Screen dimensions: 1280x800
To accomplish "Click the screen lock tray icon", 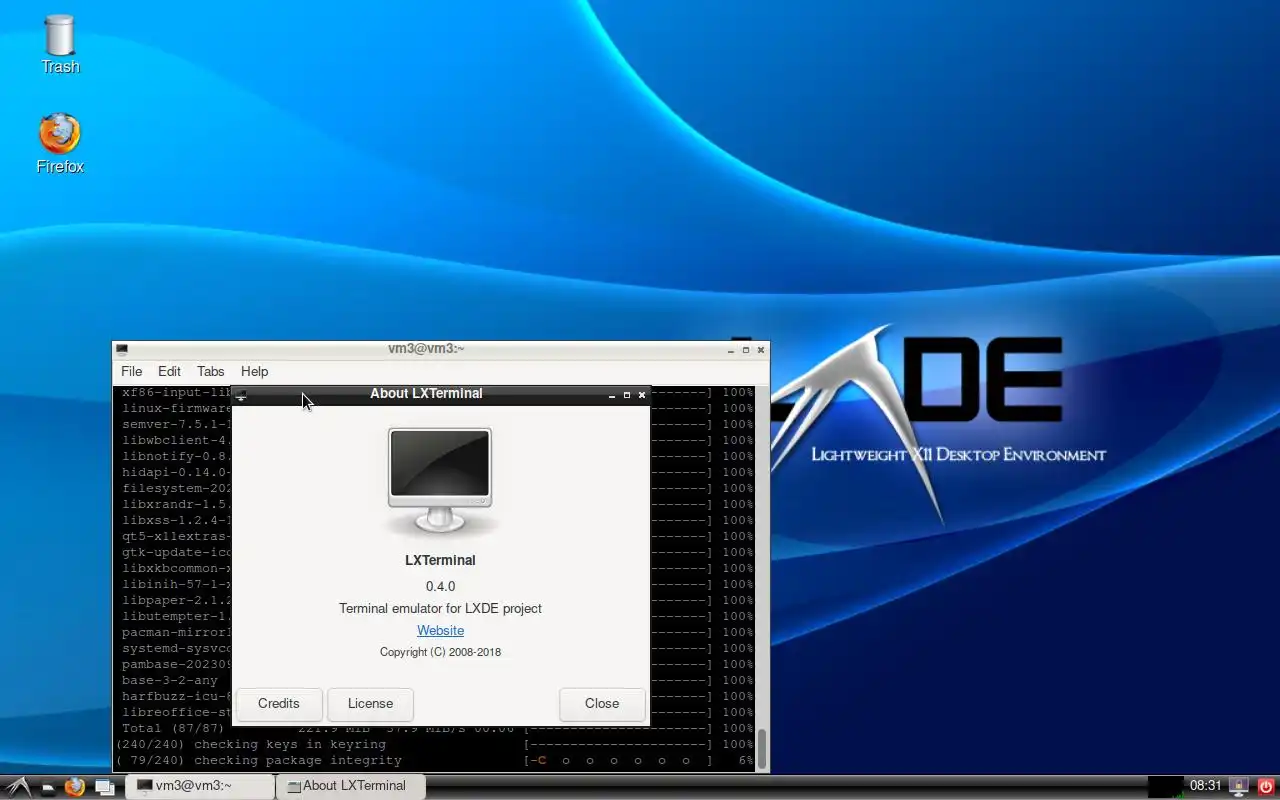I will tap(1239, 786).
